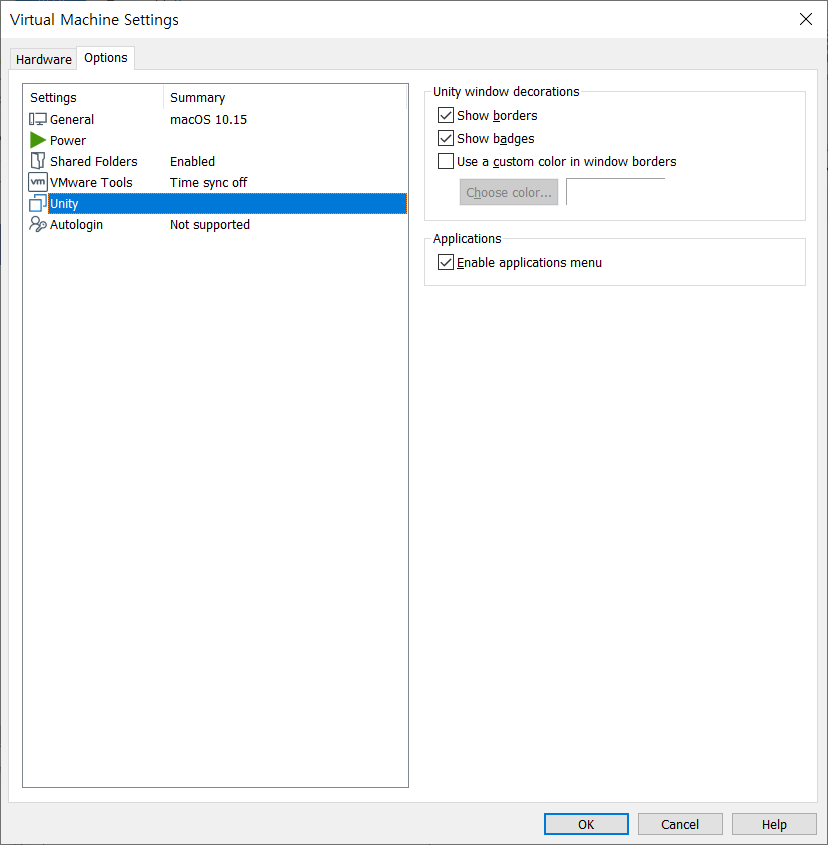Select the Shared Folders row

(216, 161)
